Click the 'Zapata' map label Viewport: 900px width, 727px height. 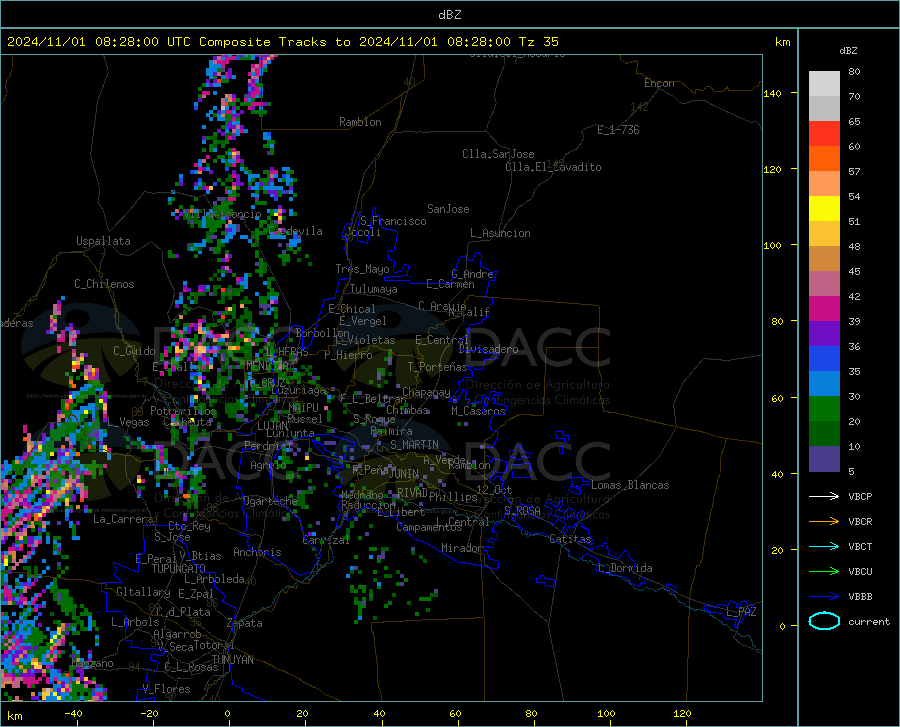pos(245,623)
